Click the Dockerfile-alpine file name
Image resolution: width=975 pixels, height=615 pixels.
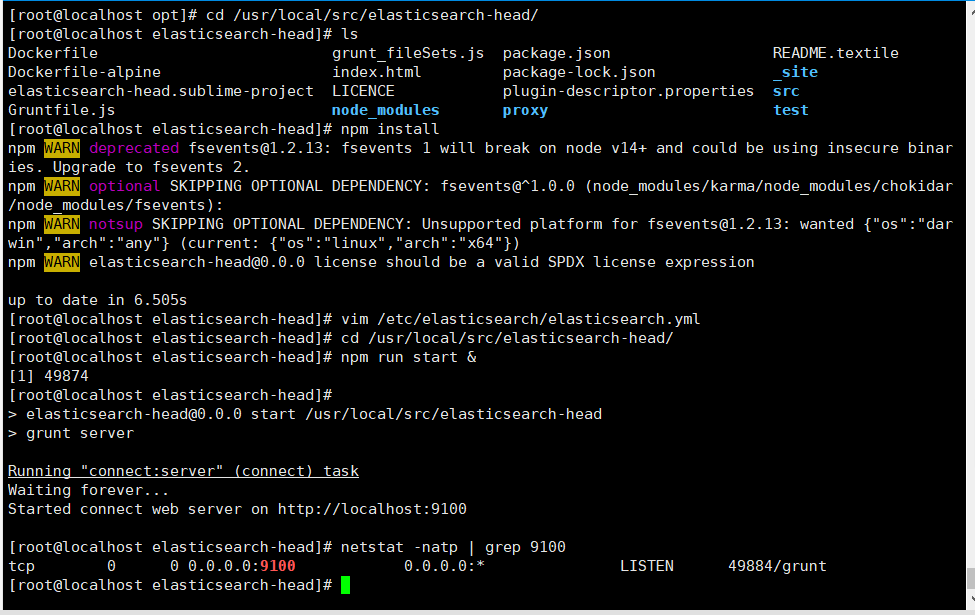click(x=84, y=72)
